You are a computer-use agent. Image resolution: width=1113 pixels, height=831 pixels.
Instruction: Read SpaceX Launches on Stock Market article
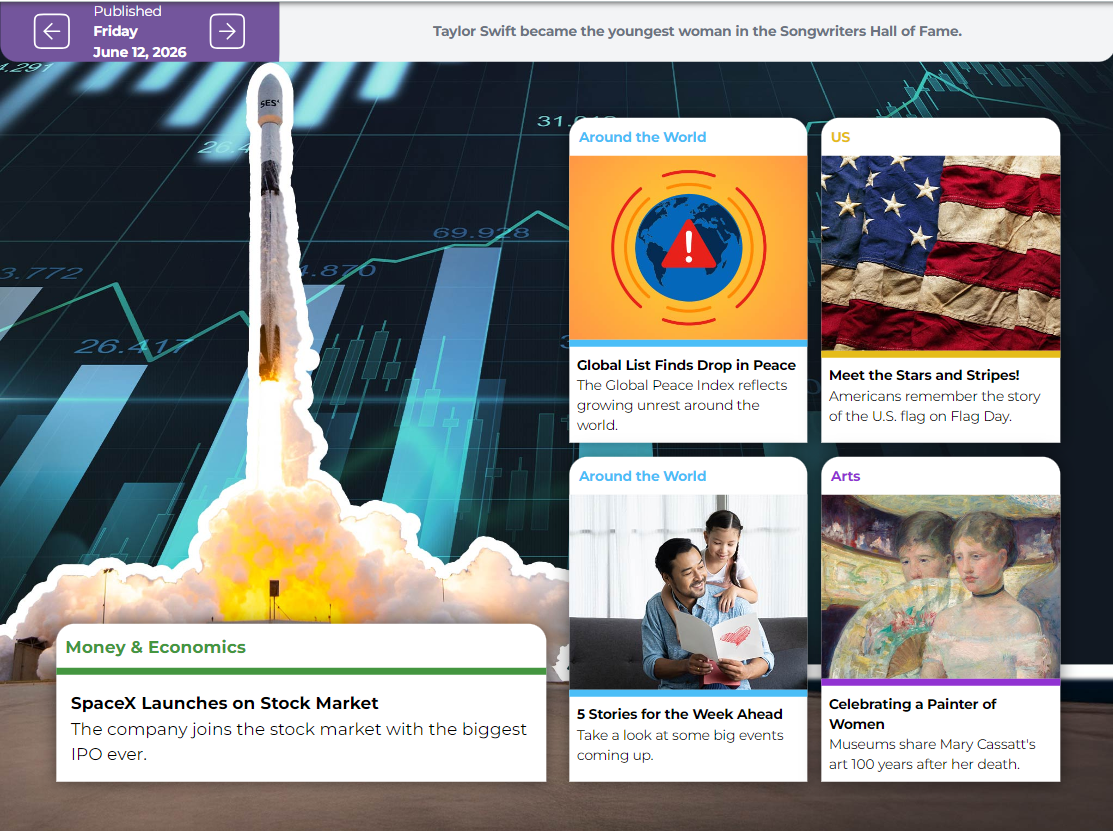click(x=224, y=703)
